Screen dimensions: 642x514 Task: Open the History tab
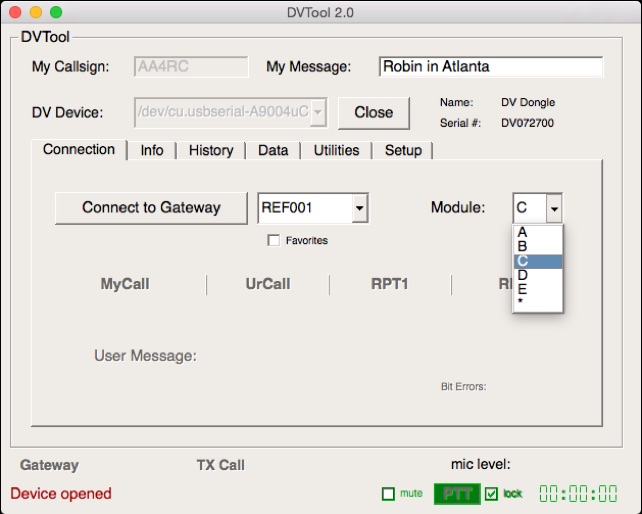(210, 150)
